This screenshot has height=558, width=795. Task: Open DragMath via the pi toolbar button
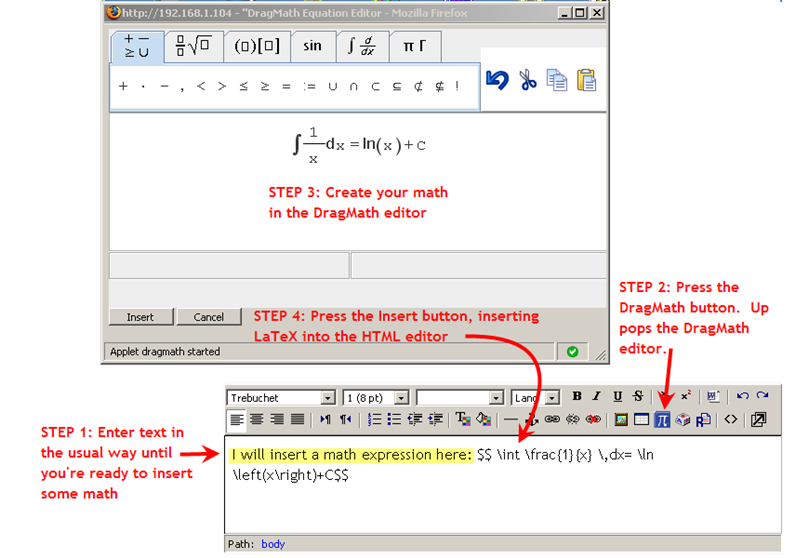pos(662,420)
